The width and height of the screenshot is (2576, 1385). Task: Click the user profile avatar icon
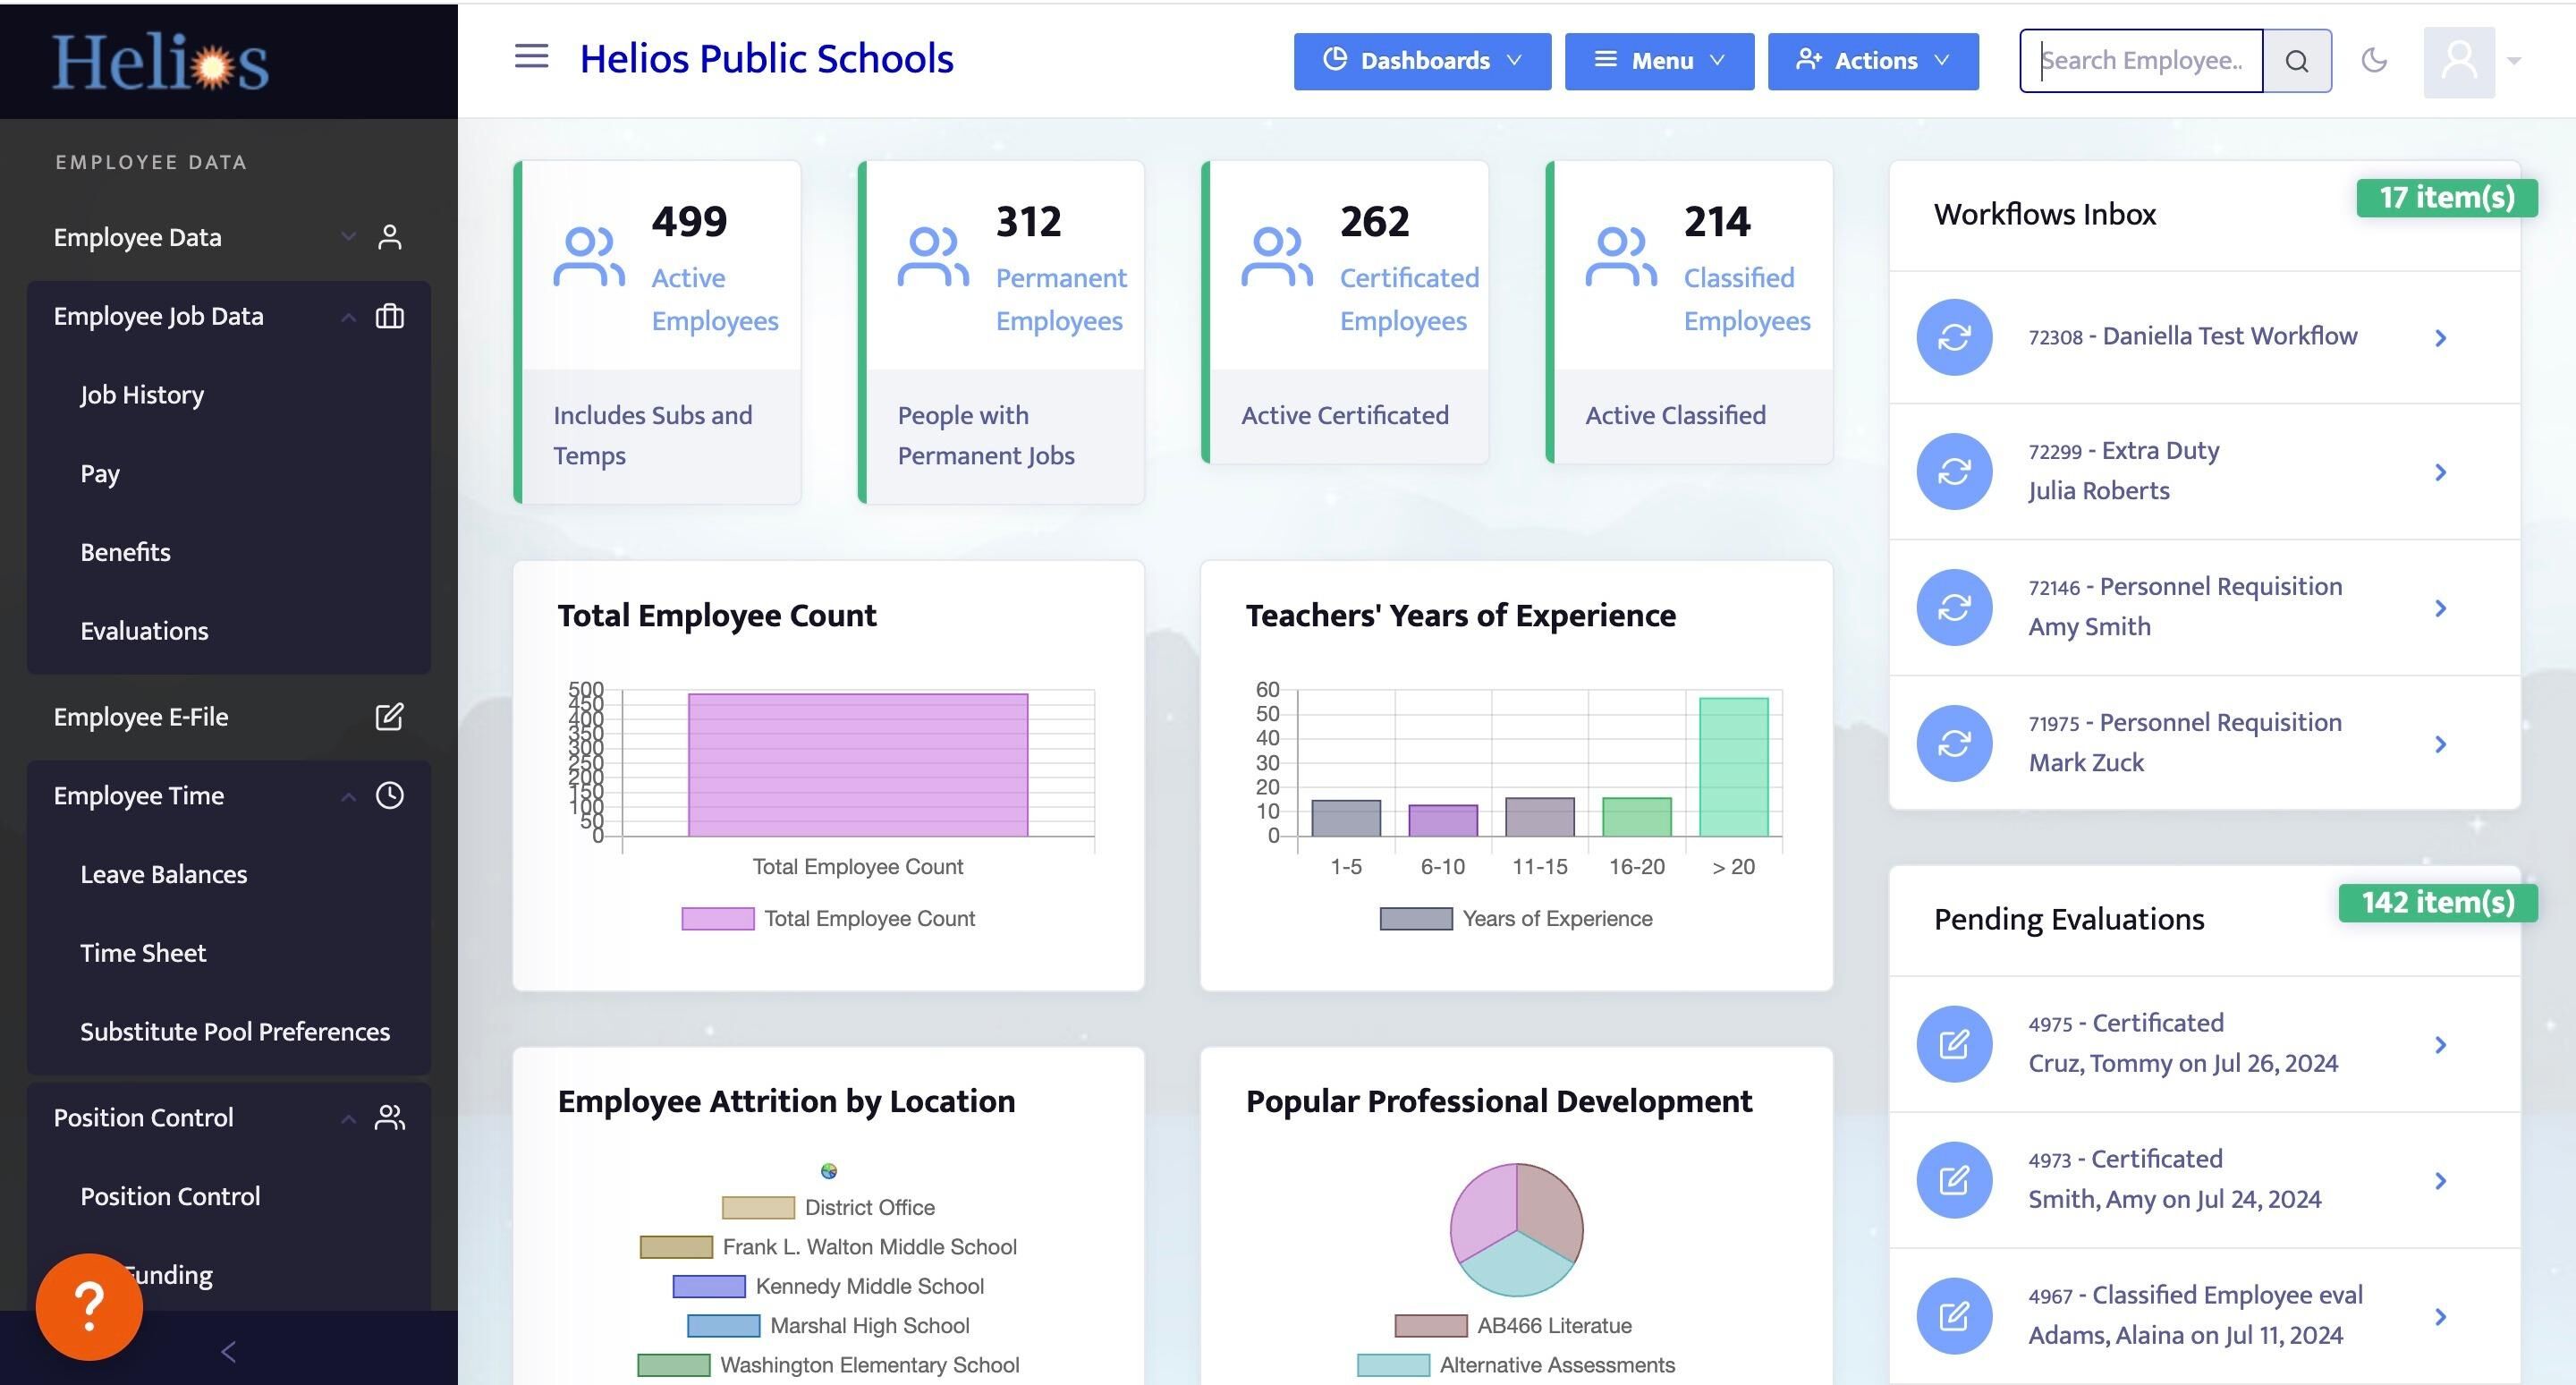2459,61
